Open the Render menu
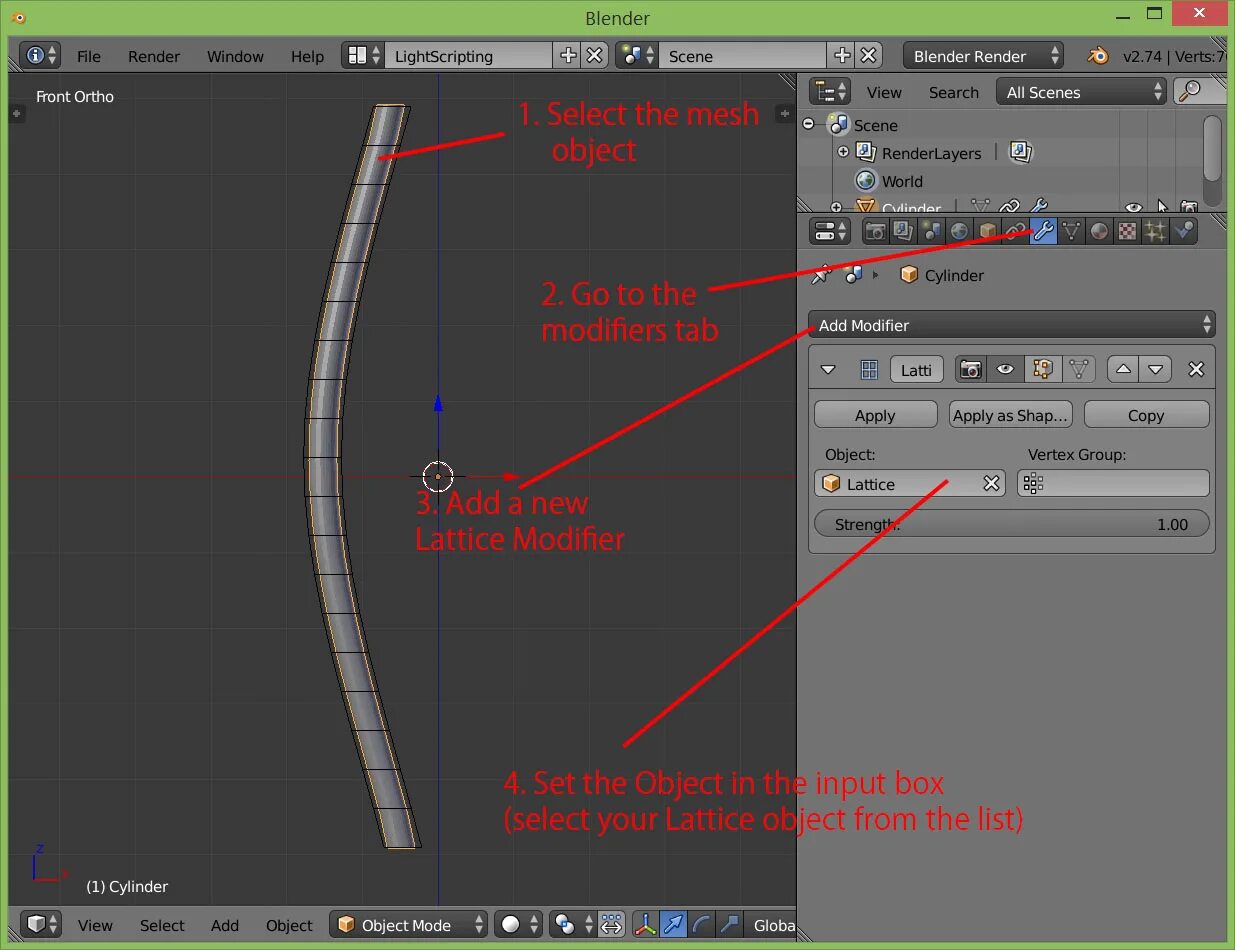 154,56
